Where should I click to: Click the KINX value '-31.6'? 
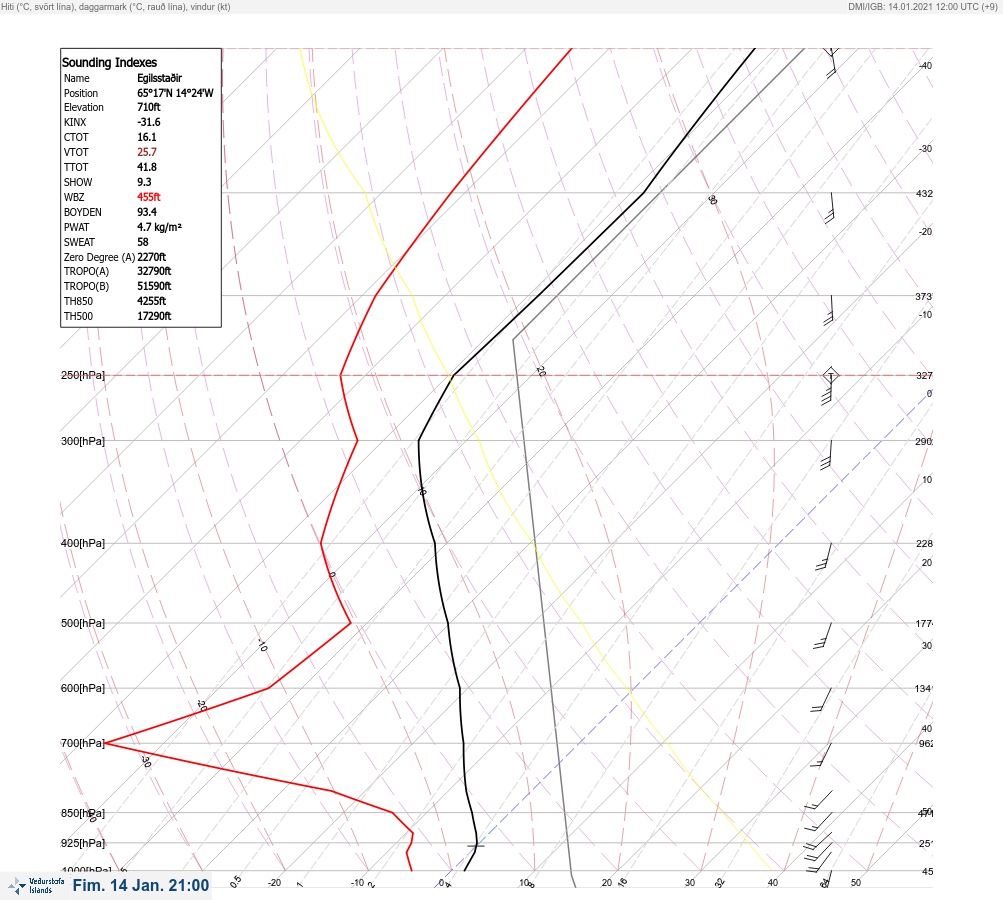tap(148, 122)
